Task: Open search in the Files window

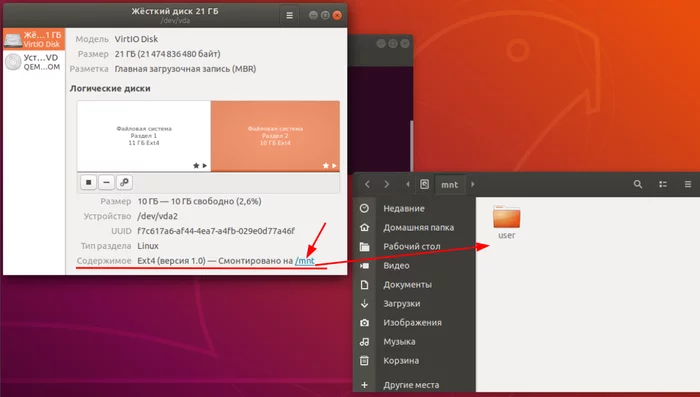Action: 638,184
